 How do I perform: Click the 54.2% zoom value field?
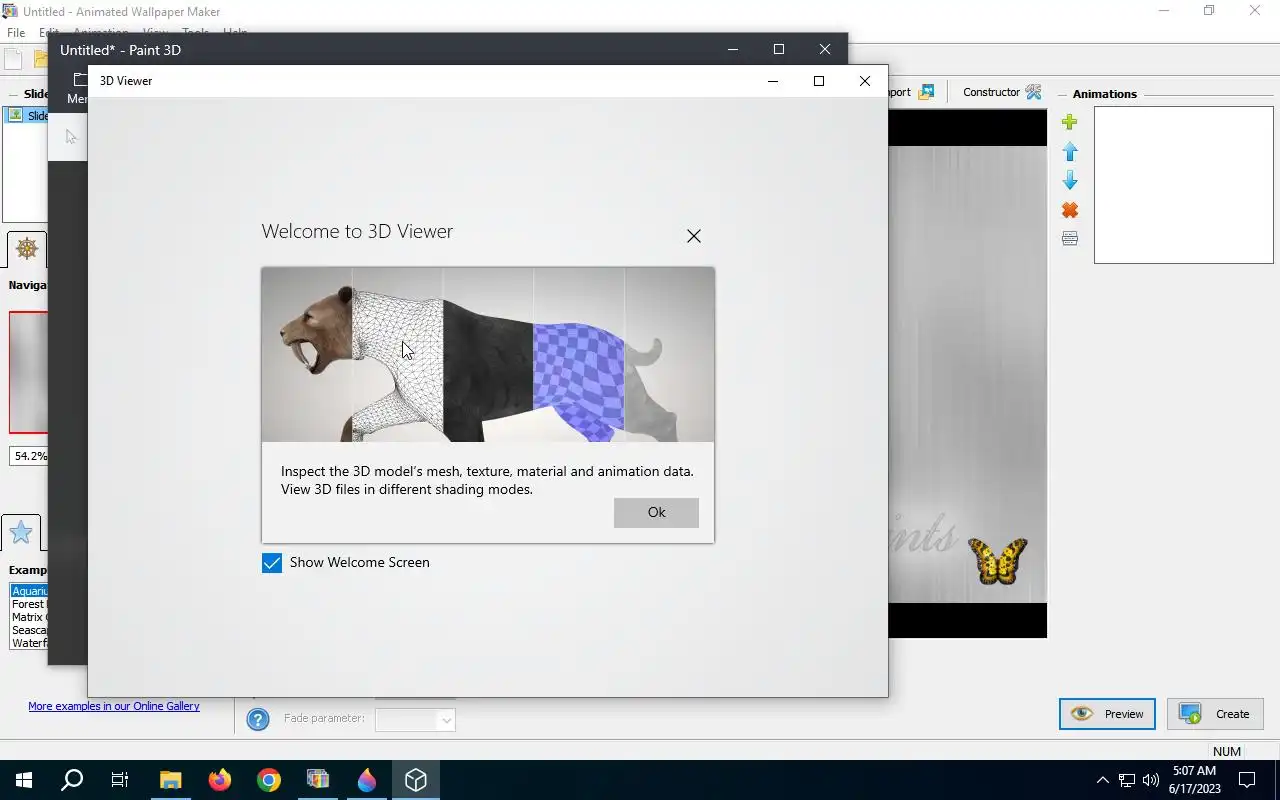(x=29, y=456)
